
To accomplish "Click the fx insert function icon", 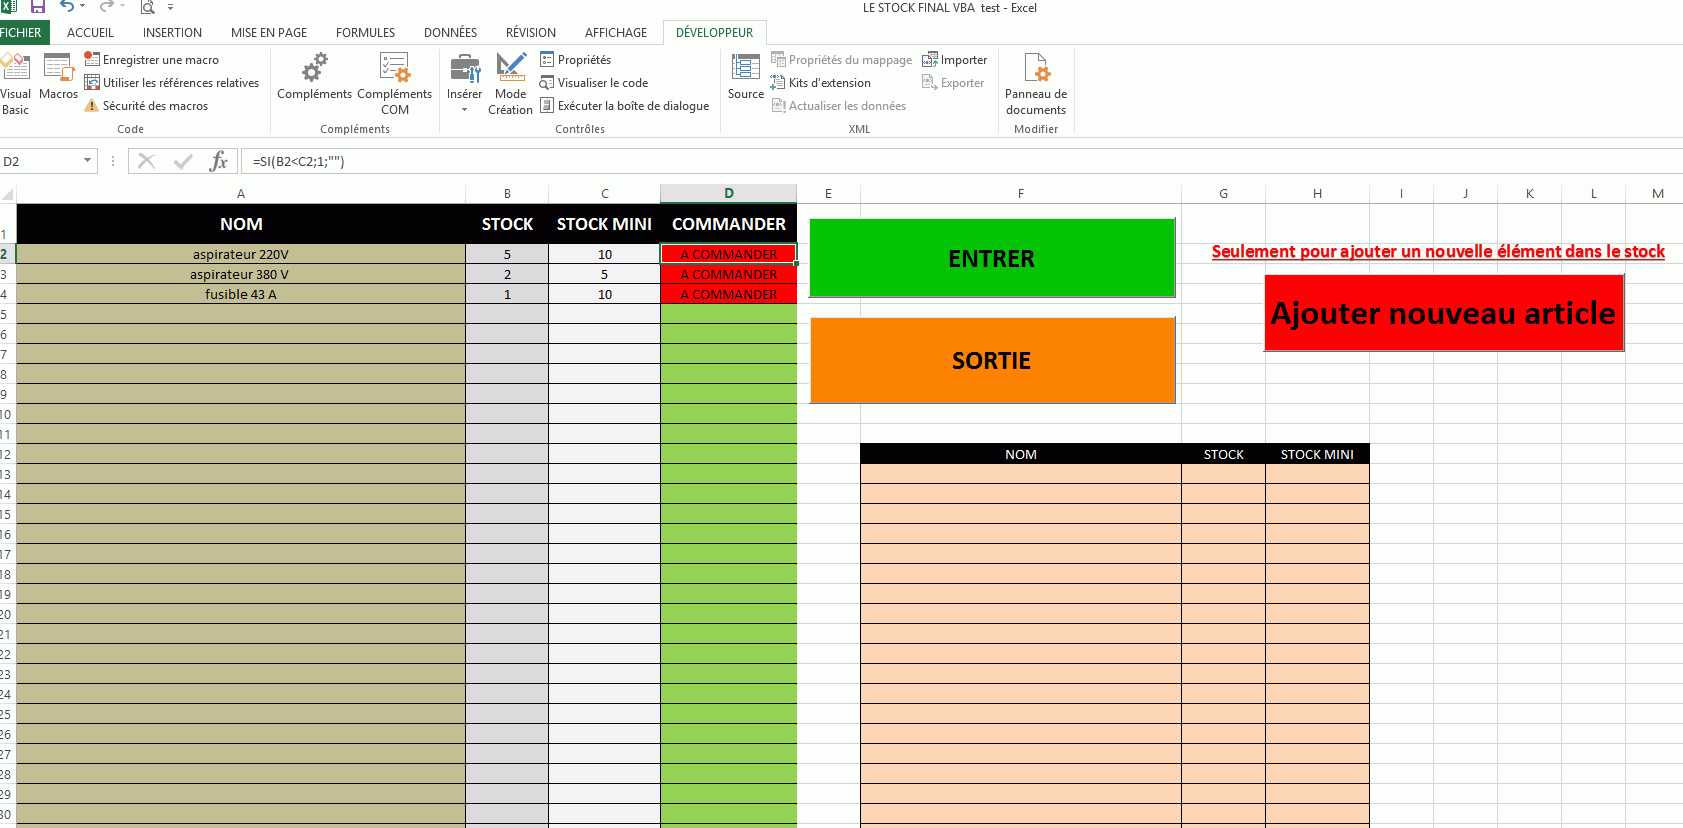I will click(219, 161).
